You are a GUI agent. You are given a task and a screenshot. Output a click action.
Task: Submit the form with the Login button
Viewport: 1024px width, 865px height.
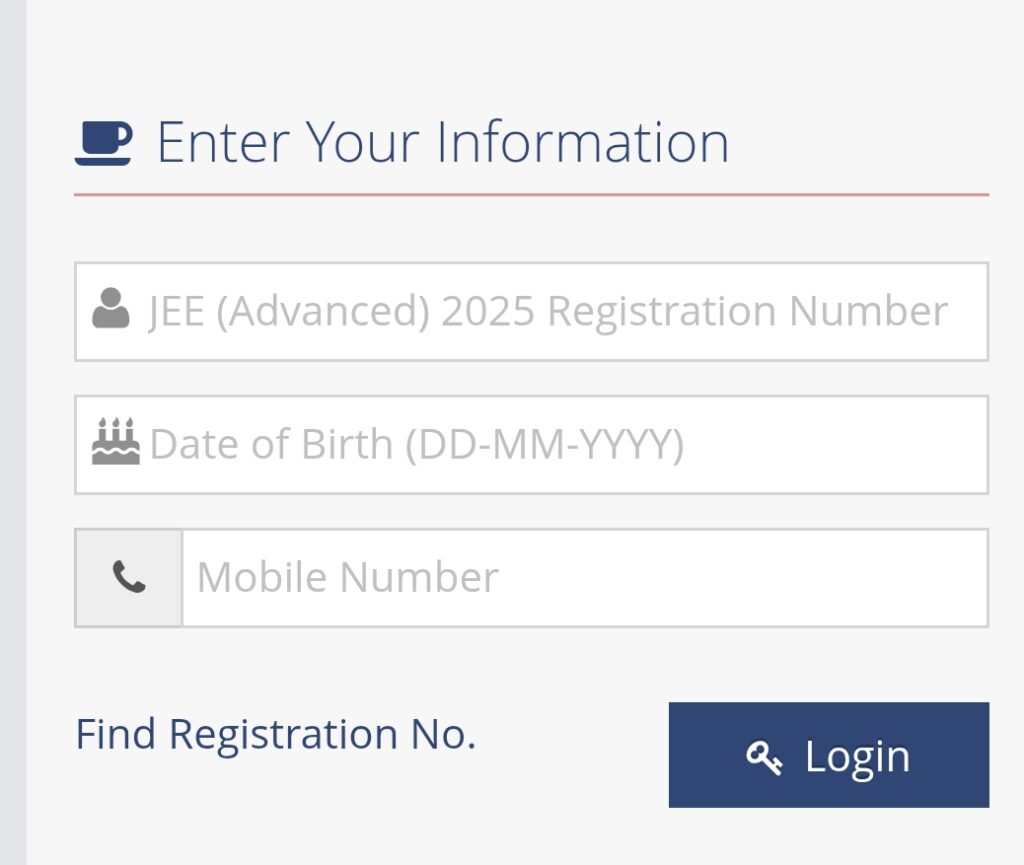coord(829,755)
